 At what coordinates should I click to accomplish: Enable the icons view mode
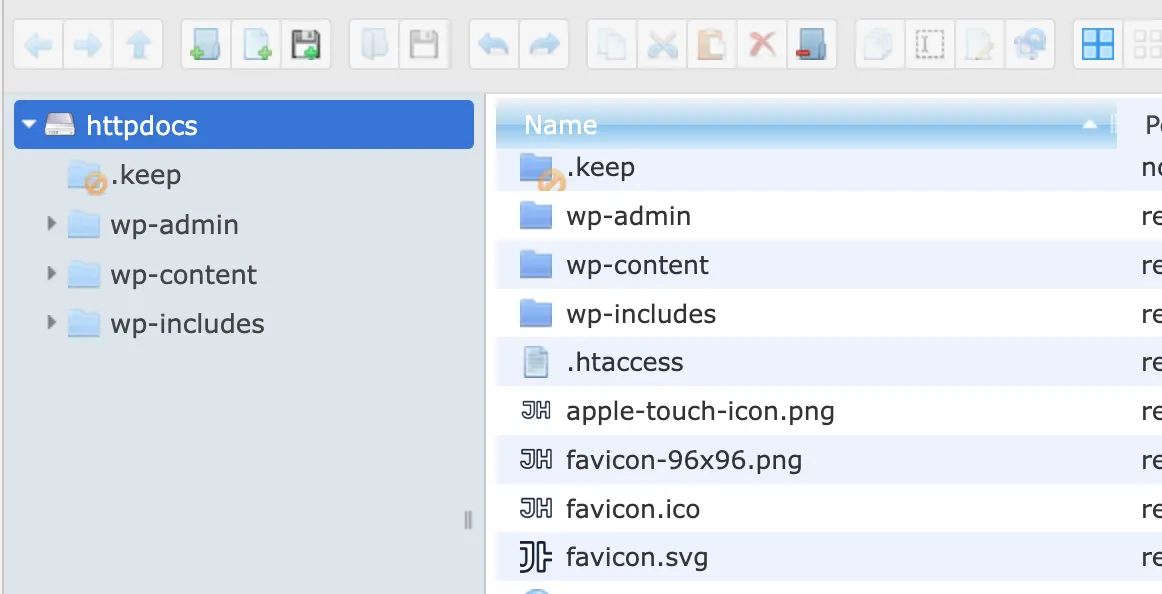(1148, 44)
